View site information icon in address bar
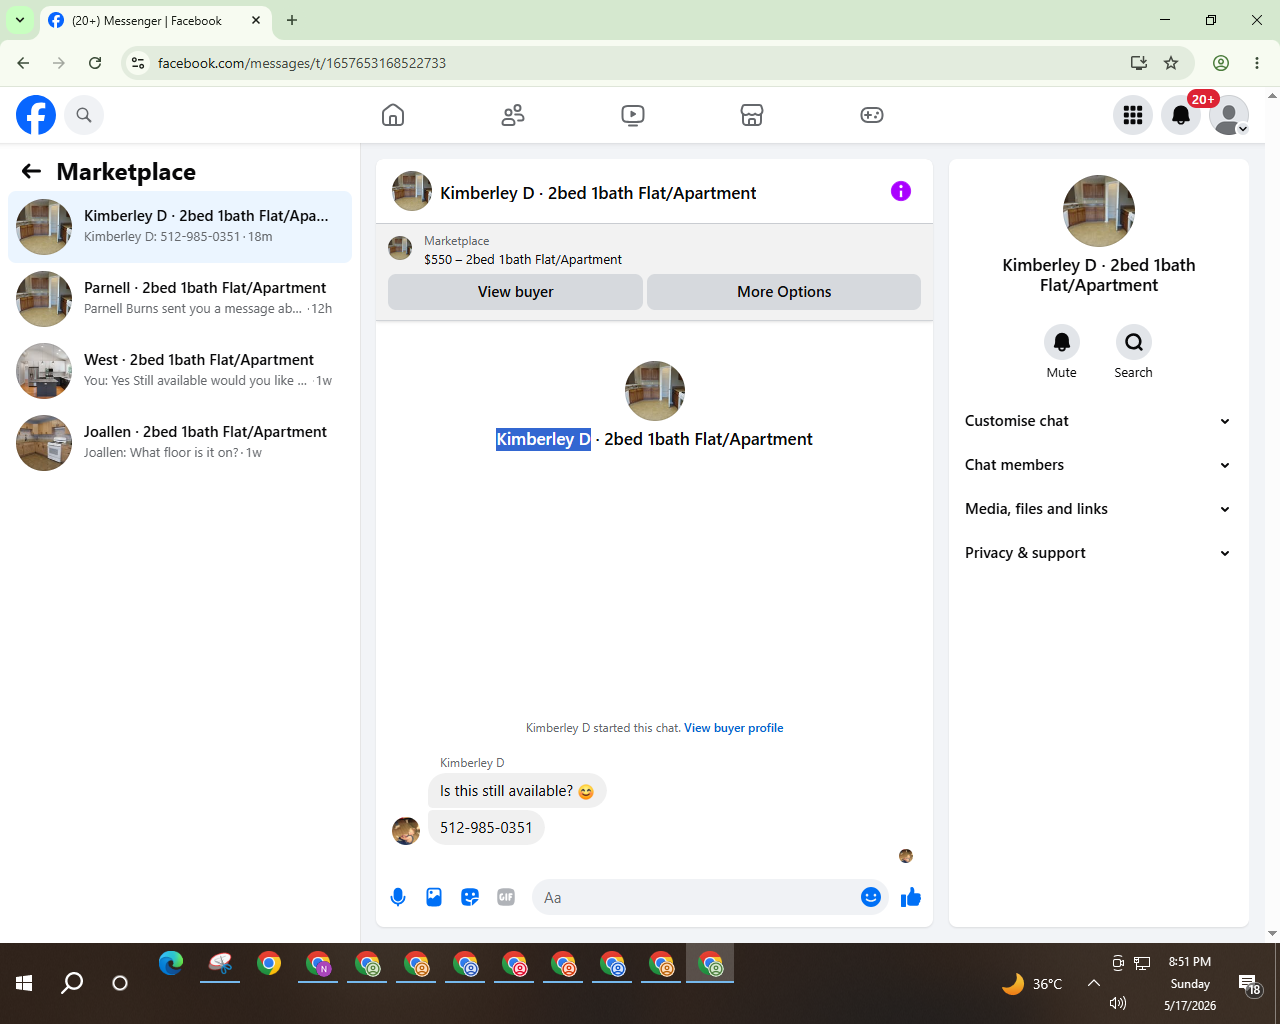Viewport: 1280px width, 1024px height. pyautogui.click(x=139, y=63)
